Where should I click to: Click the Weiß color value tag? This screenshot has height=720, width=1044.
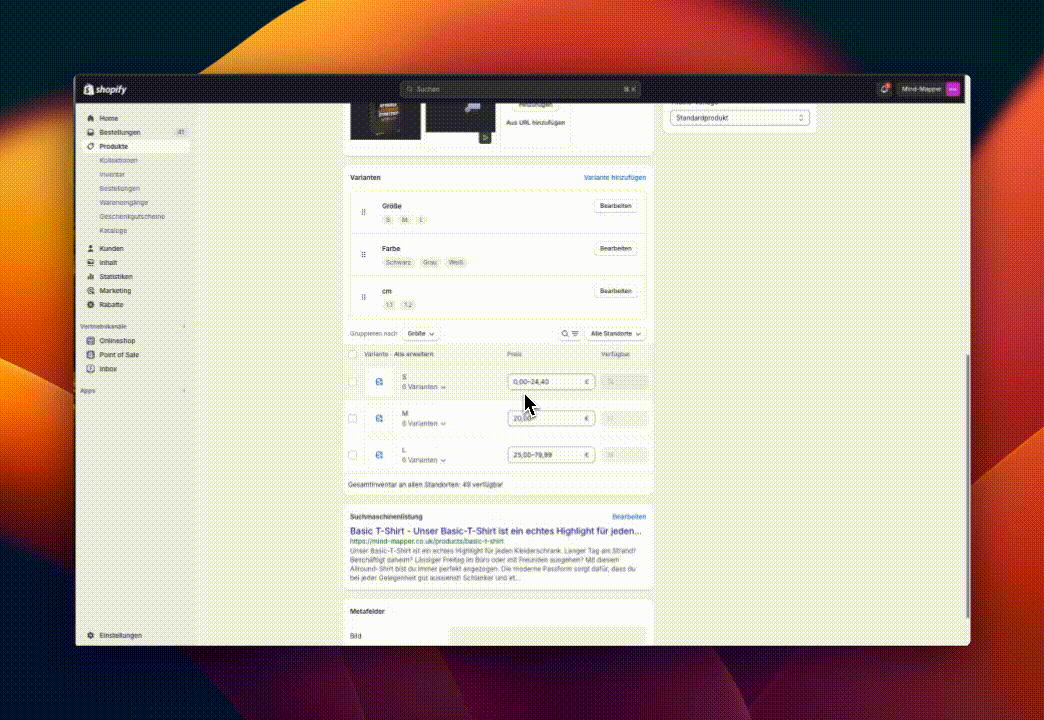point(456,262)
